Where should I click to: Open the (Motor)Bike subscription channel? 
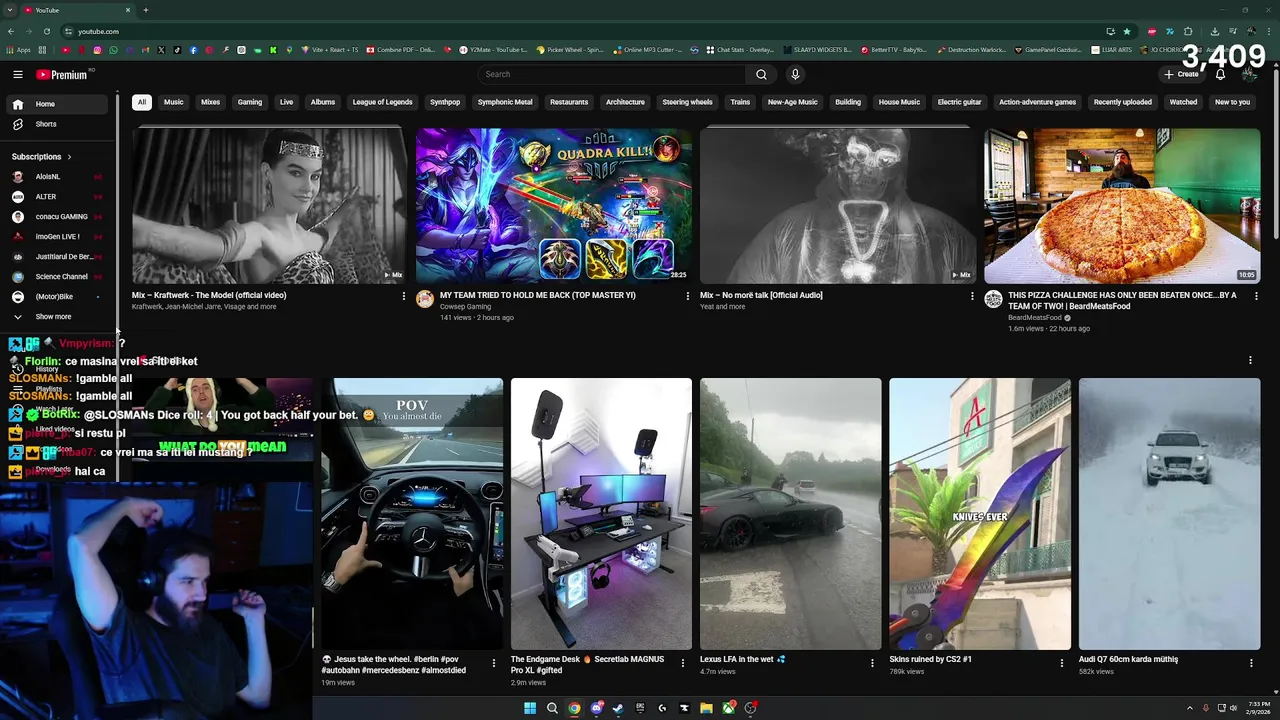click(56, 297)
